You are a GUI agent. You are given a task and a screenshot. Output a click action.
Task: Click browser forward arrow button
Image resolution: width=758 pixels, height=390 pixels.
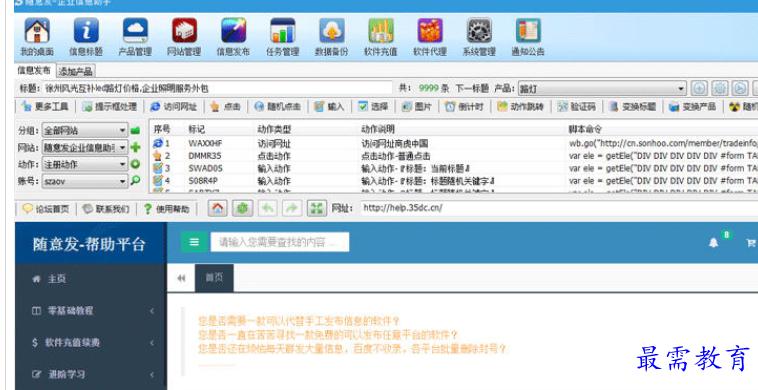click(x=292, y=208)
